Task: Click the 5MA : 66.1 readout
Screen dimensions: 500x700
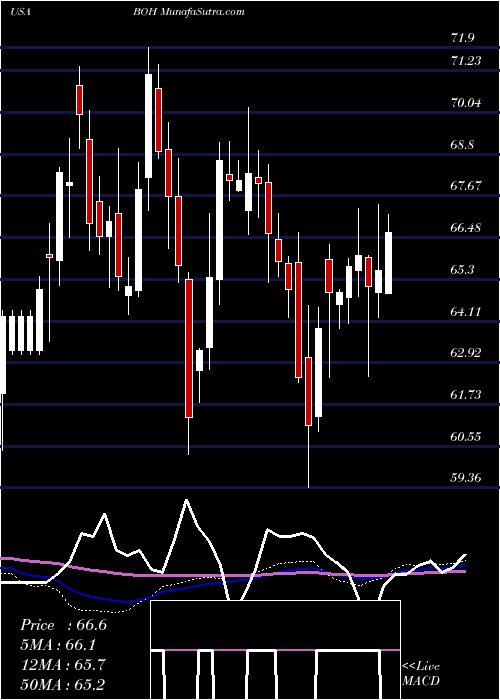Action: click(58, 645)
